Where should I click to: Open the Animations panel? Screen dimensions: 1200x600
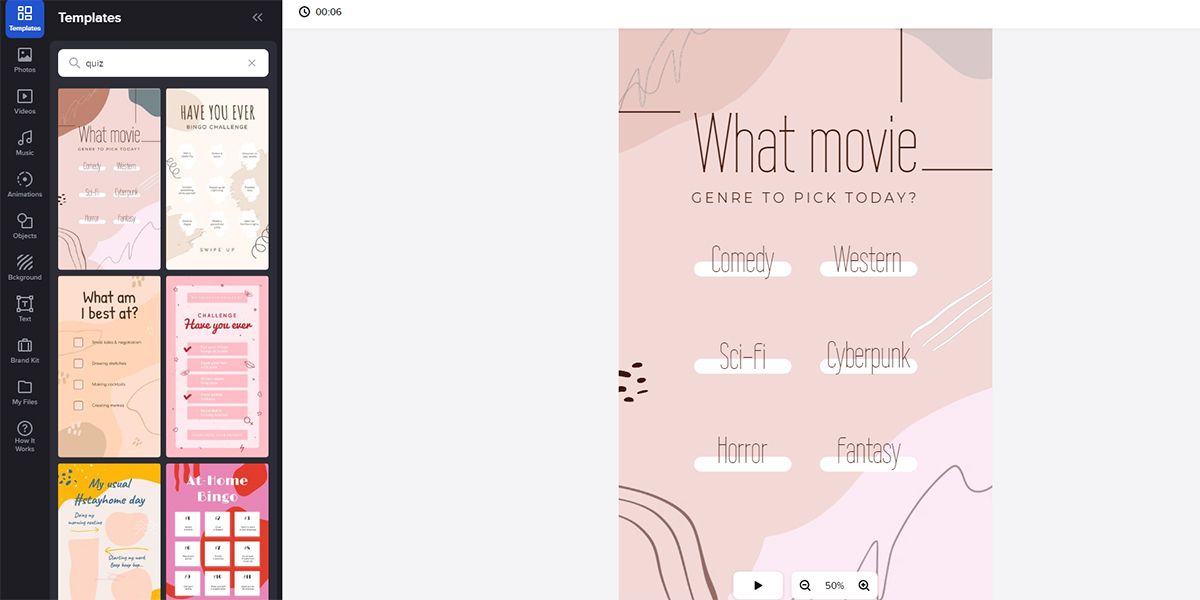point(25,185)
